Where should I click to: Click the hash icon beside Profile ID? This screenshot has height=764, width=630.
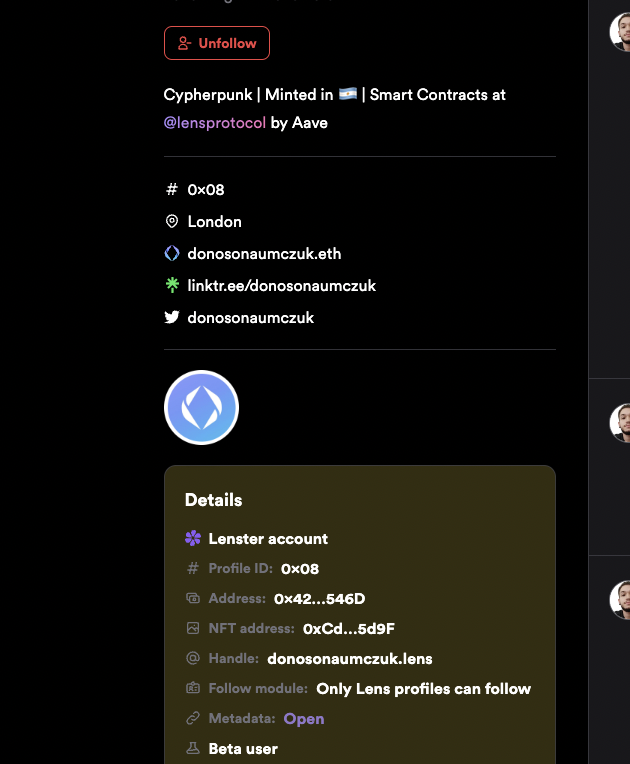click(193, 568)
